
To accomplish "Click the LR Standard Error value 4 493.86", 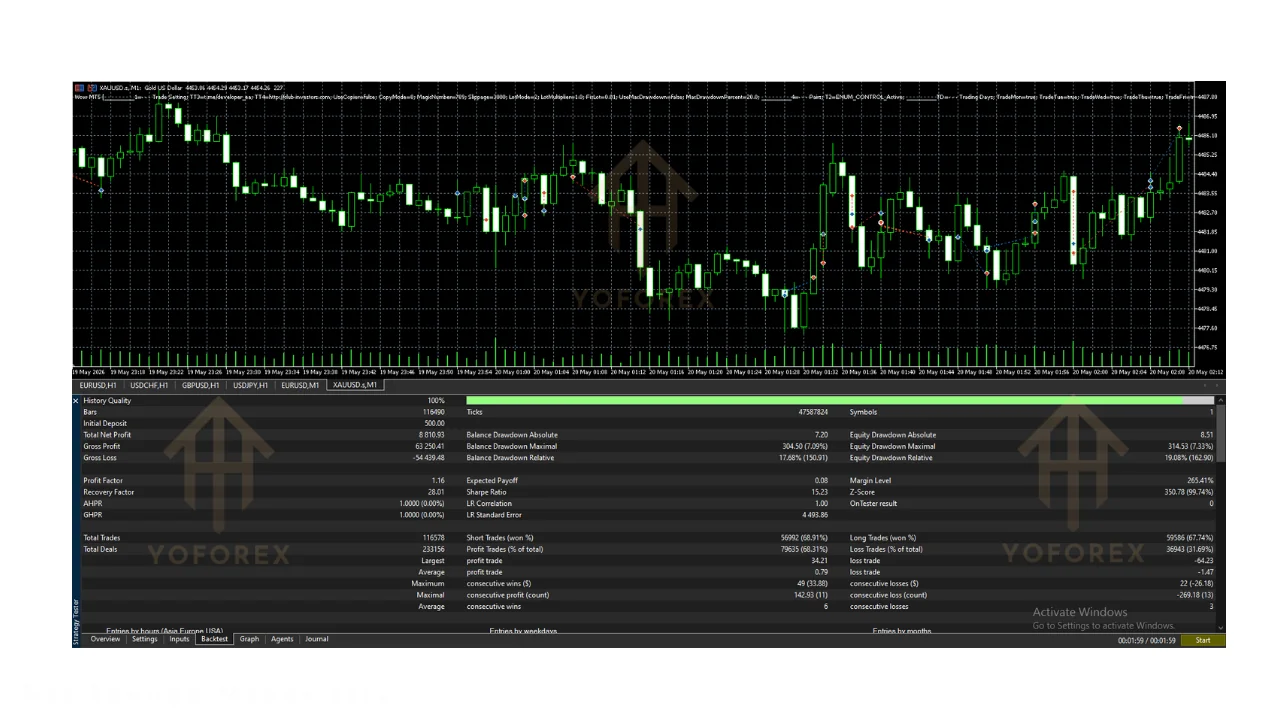I will (x=813, y=515).
